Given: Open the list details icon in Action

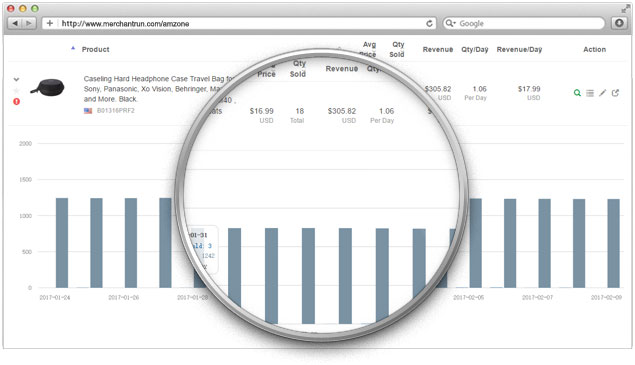Looking at the screenshot, I should pos(590,93).
